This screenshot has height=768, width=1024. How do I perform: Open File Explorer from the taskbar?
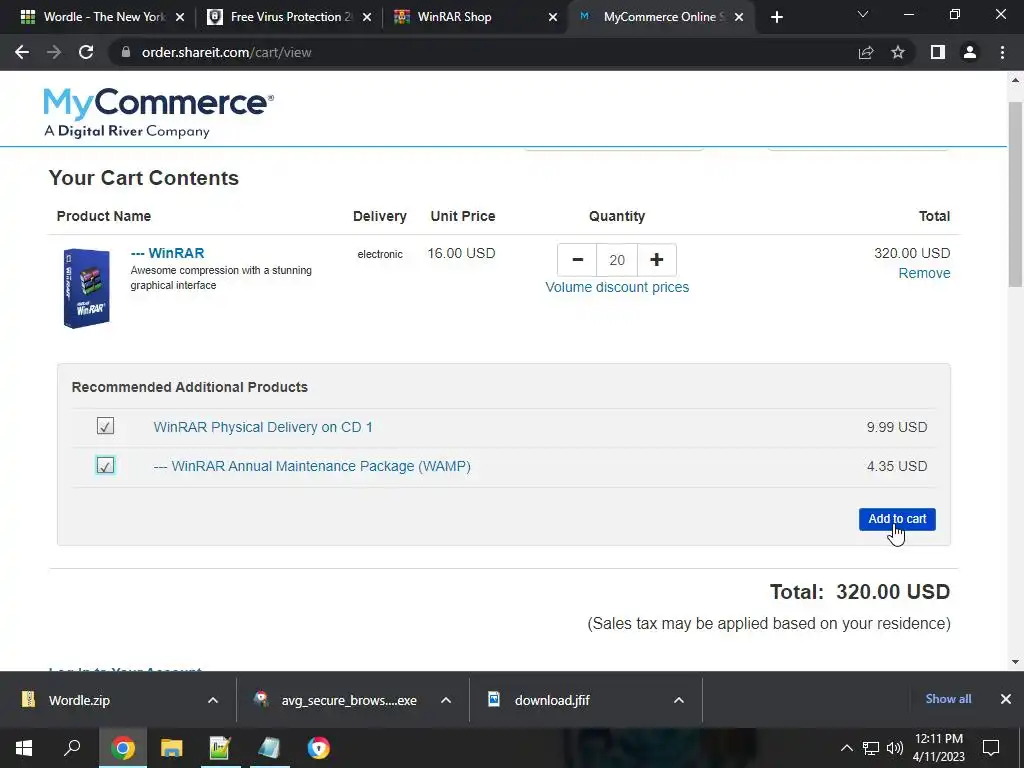click(x=172, y=748)
